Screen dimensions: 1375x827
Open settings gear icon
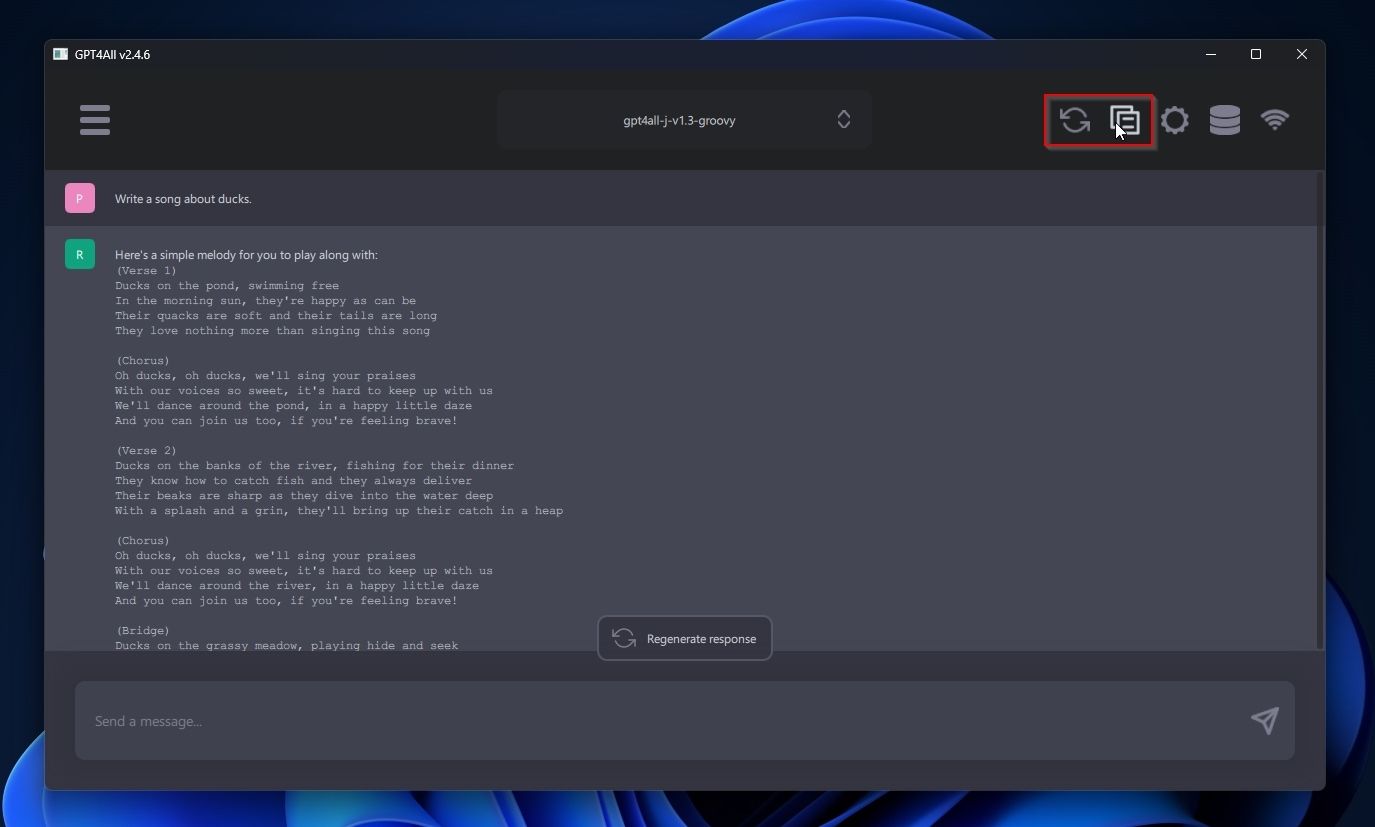[x=1175, y=120]
